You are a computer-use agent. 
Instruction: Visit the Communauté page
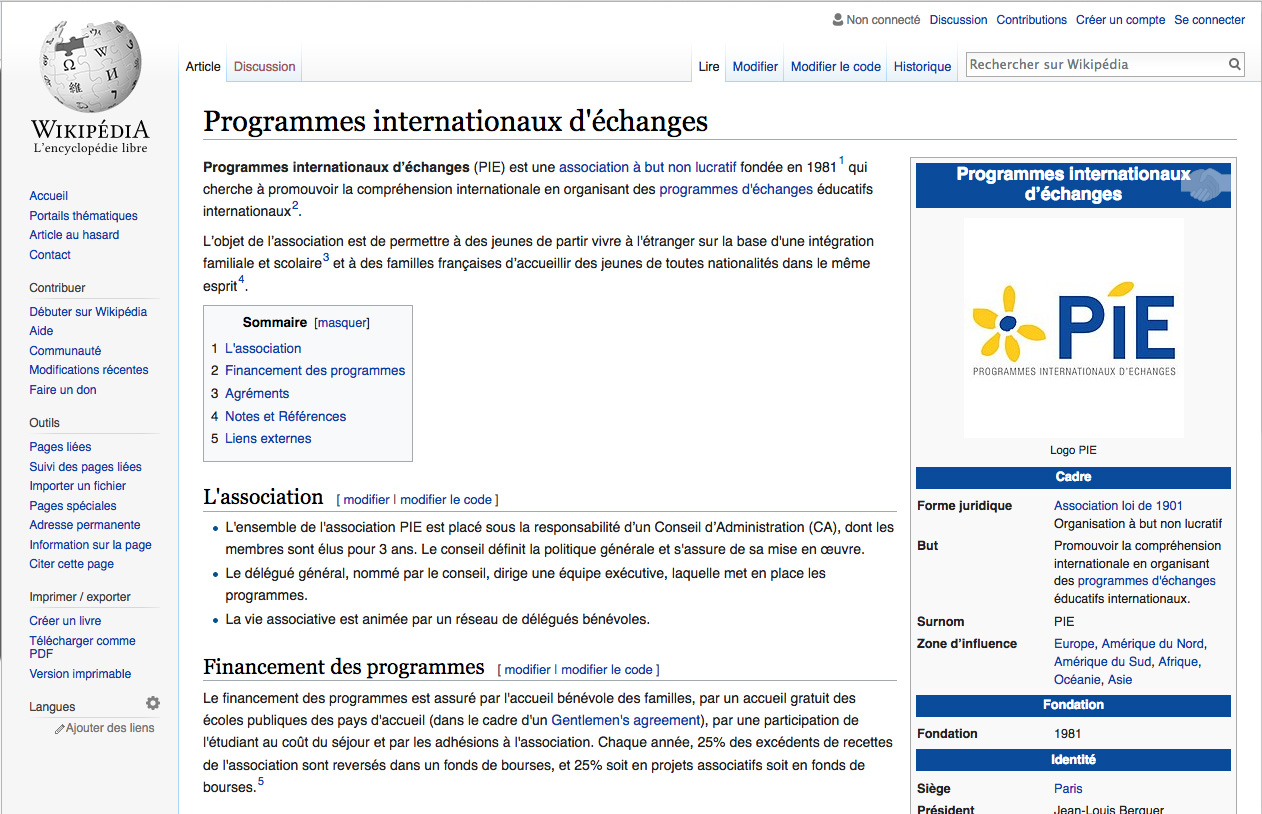pyautogui.click(x=66, y=351)
